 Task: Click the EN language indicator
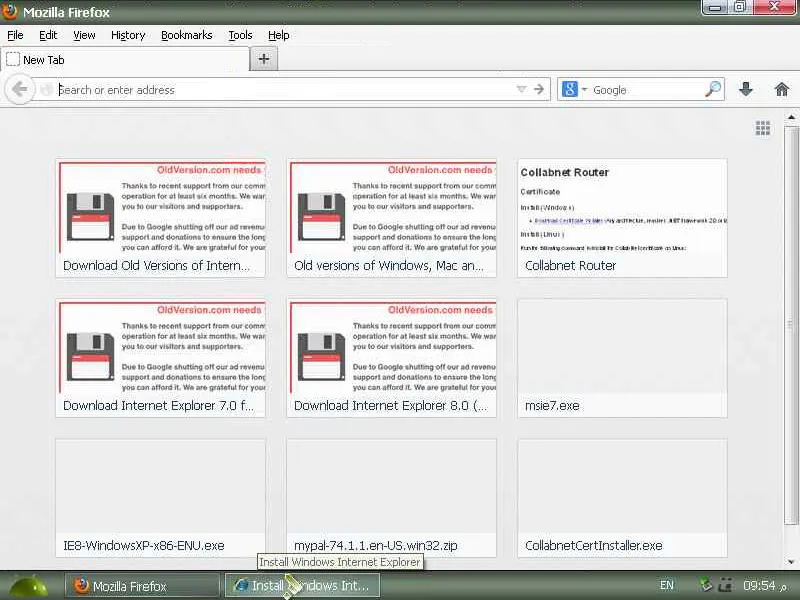(666, 585)
